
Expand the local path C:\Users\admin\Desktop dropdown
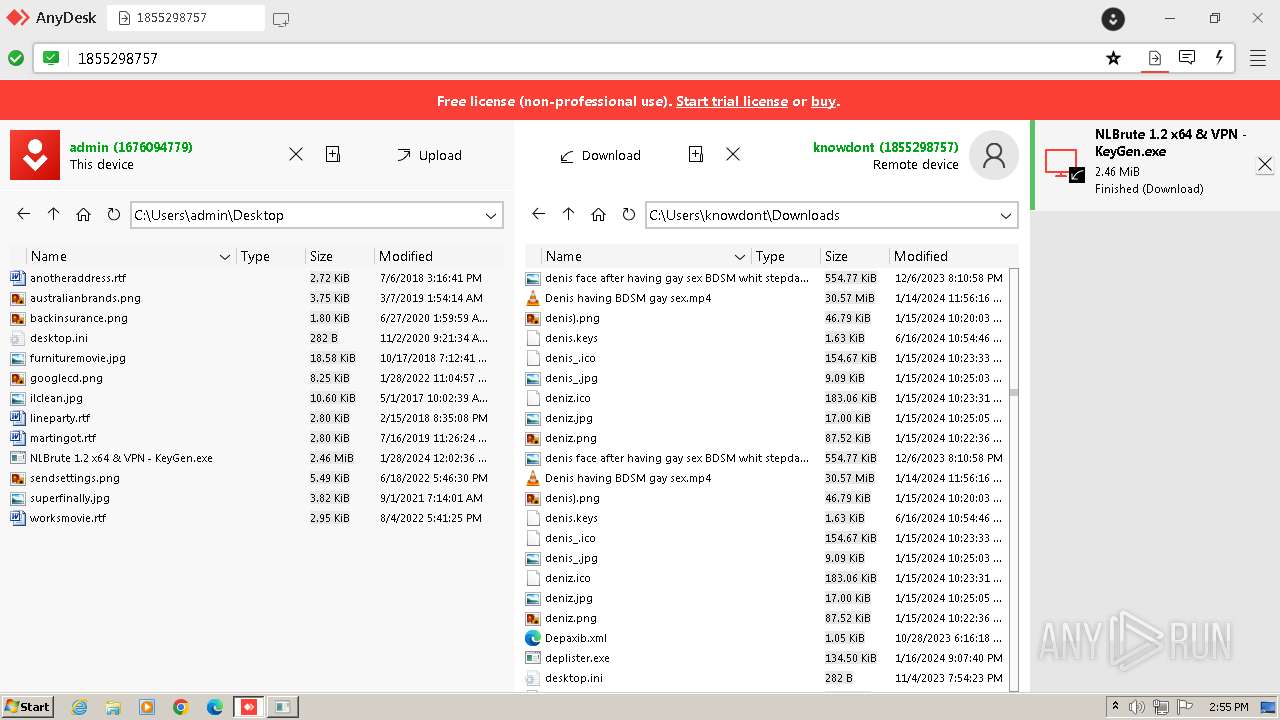click(491, 215)
